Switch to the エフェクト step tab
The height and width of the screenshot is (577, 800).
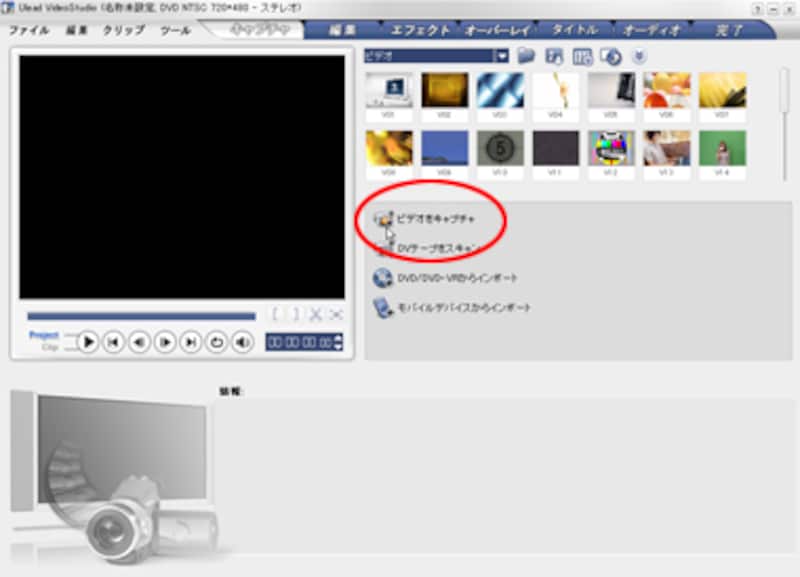420,30
